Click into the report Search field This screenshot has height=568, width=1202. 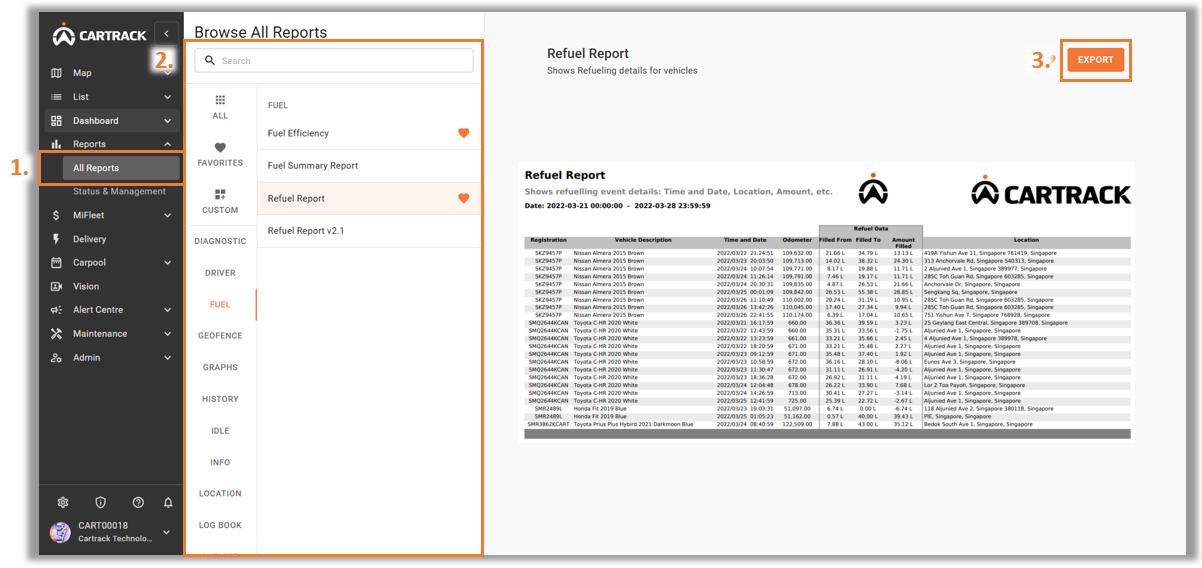(x=334, y=60)
